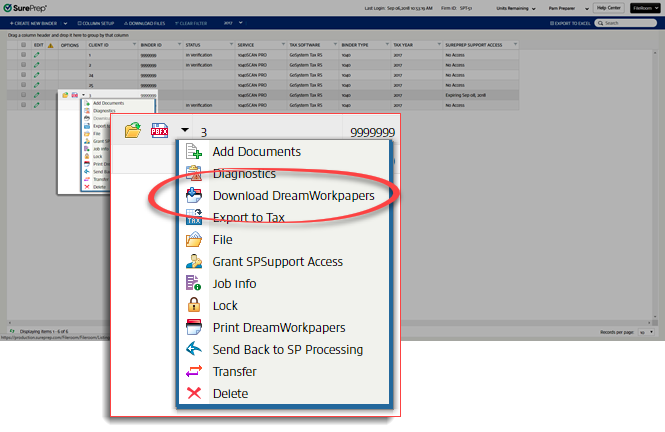Click the padlock Lock icon
This screenshot has width=665, height=432.
[194, 305]
